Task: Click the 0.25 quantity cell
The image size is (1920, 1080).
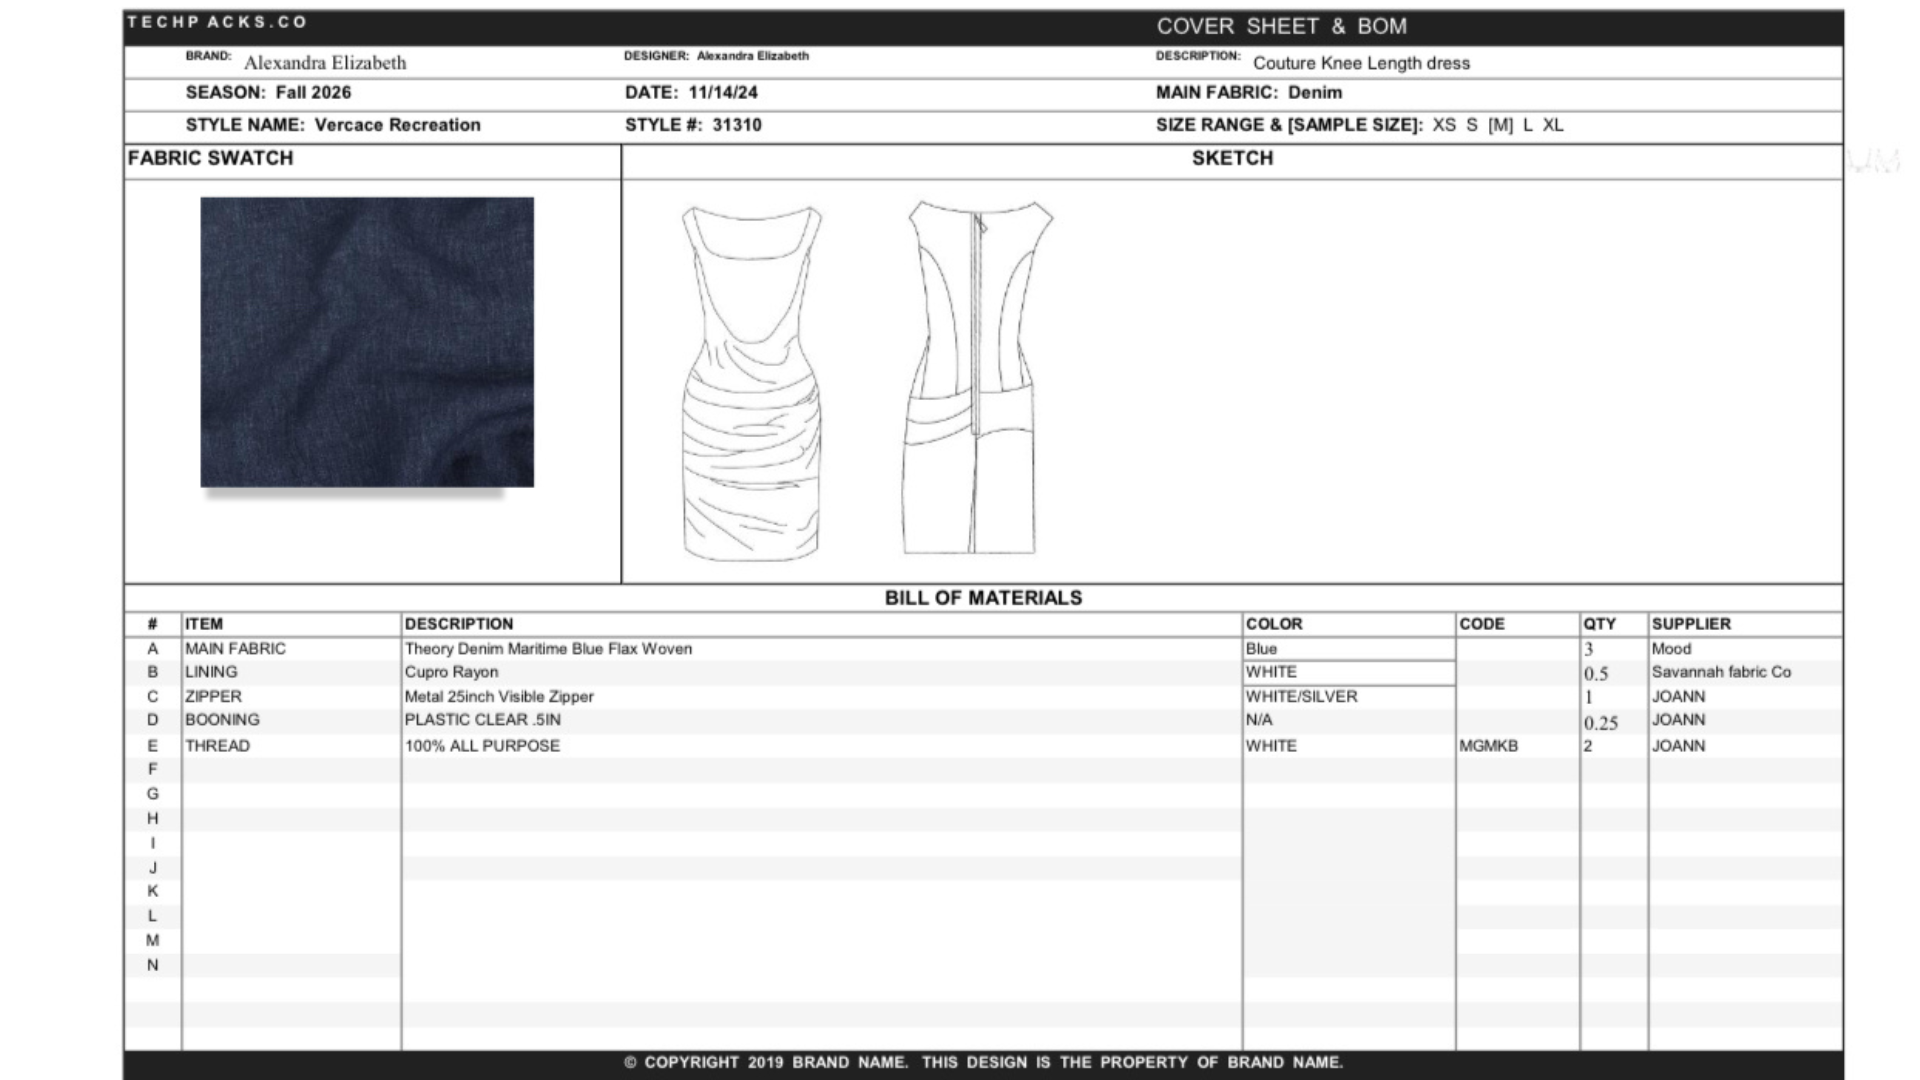Action: (x=1601, y=722)
